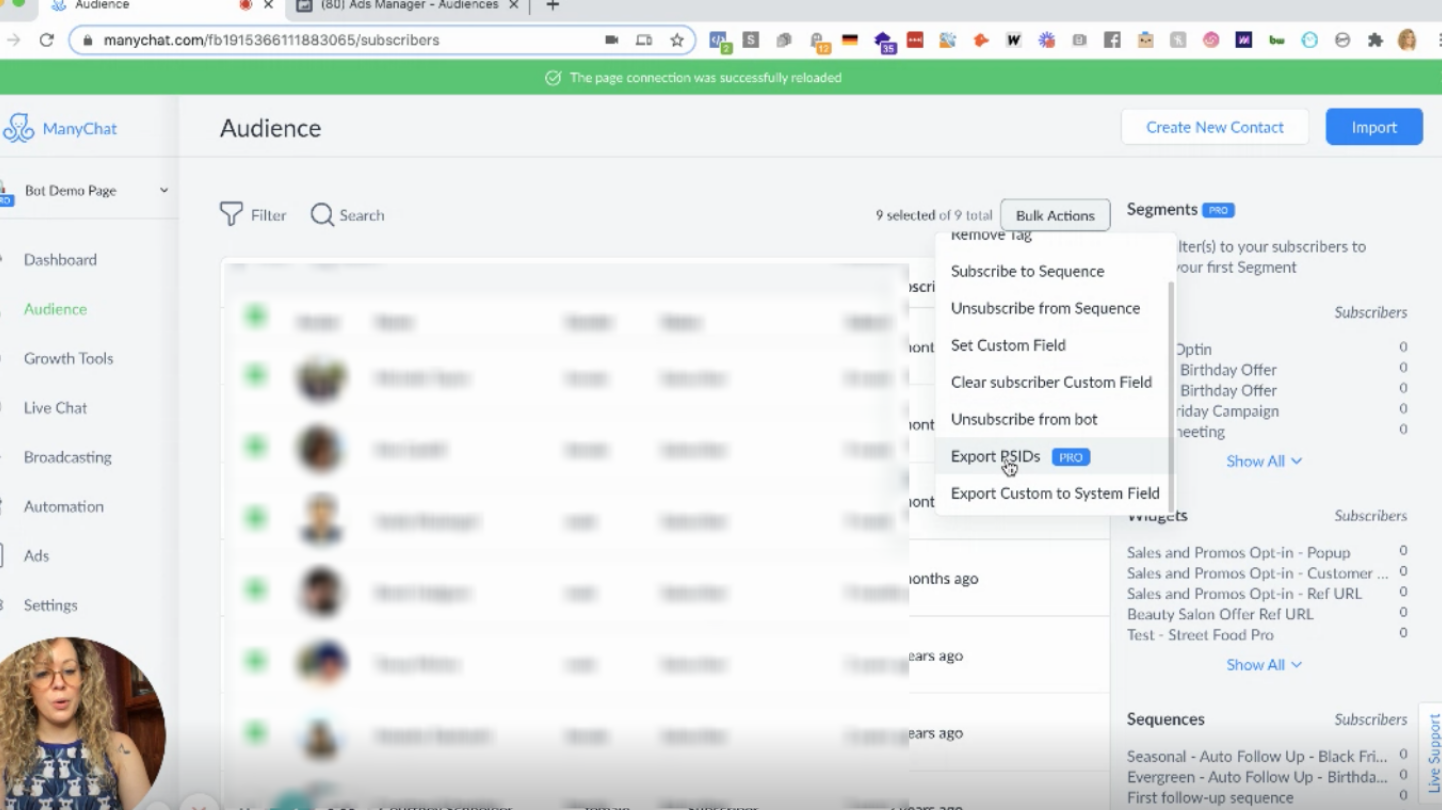This screenshot has width=1442, height=810.
Task: Click the Chrome profile avatar
Action: pyautogui.click(x=1407, y=40)
